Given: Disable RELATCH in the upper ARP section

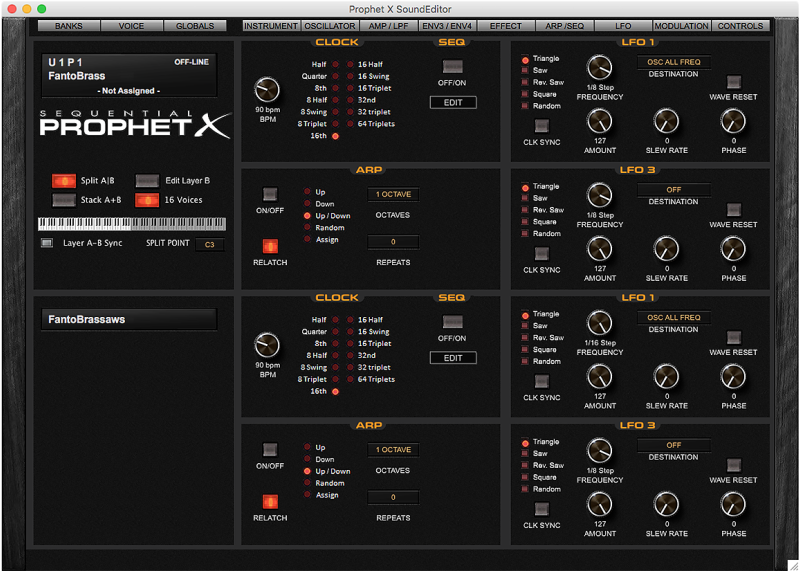Looking at the screenshot, I should tap(270, 246).
